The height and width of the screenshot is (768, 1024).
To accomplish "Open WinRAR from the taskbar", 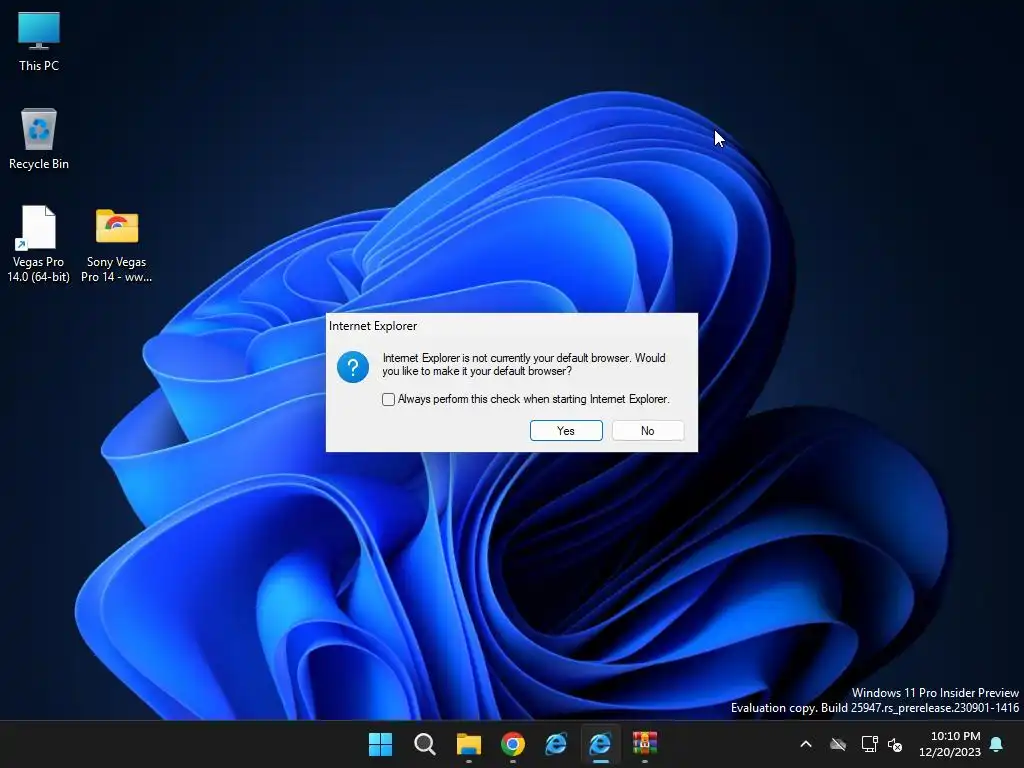I will 645,744.
